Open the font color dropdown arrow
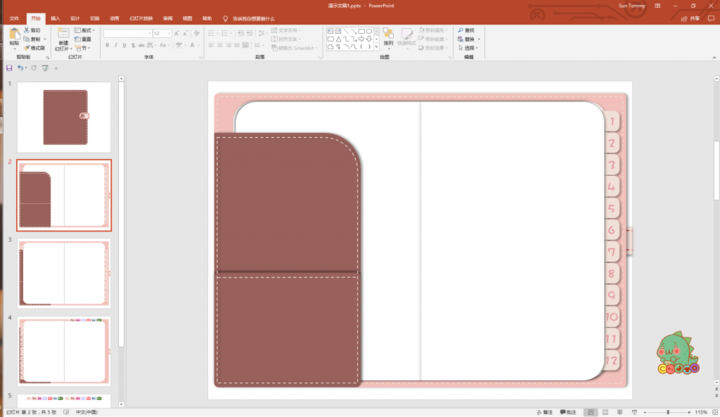Viewport: 720px width, 417px height. coord(198,45)
